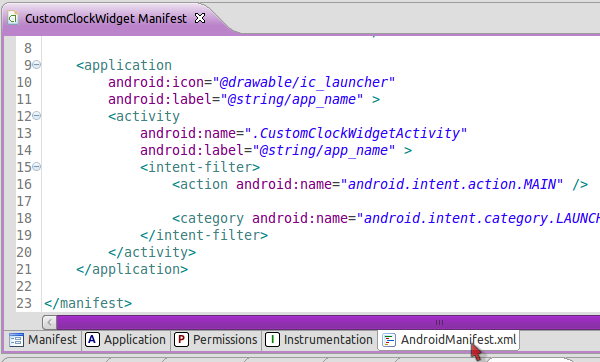Click android:label attribute on line 11
600x362 pixels.
click(x=160, y=99)
